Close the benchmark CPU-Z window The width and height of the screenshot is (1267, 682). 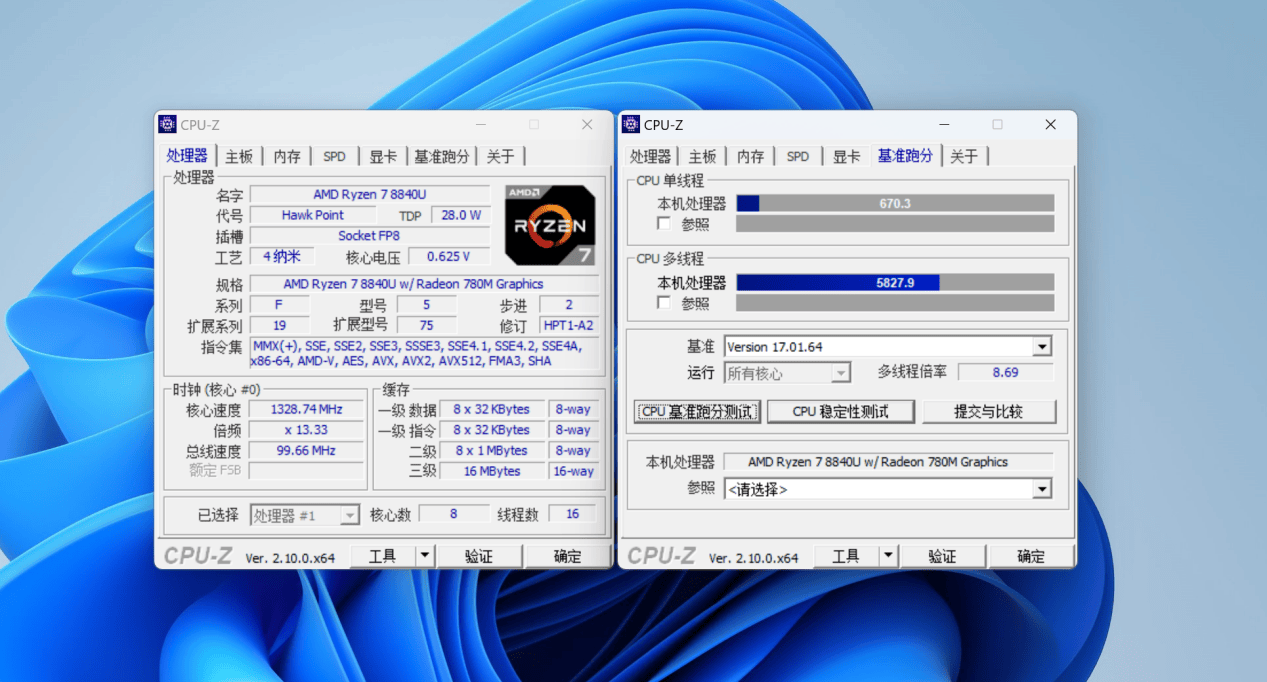pos(1050,124)
